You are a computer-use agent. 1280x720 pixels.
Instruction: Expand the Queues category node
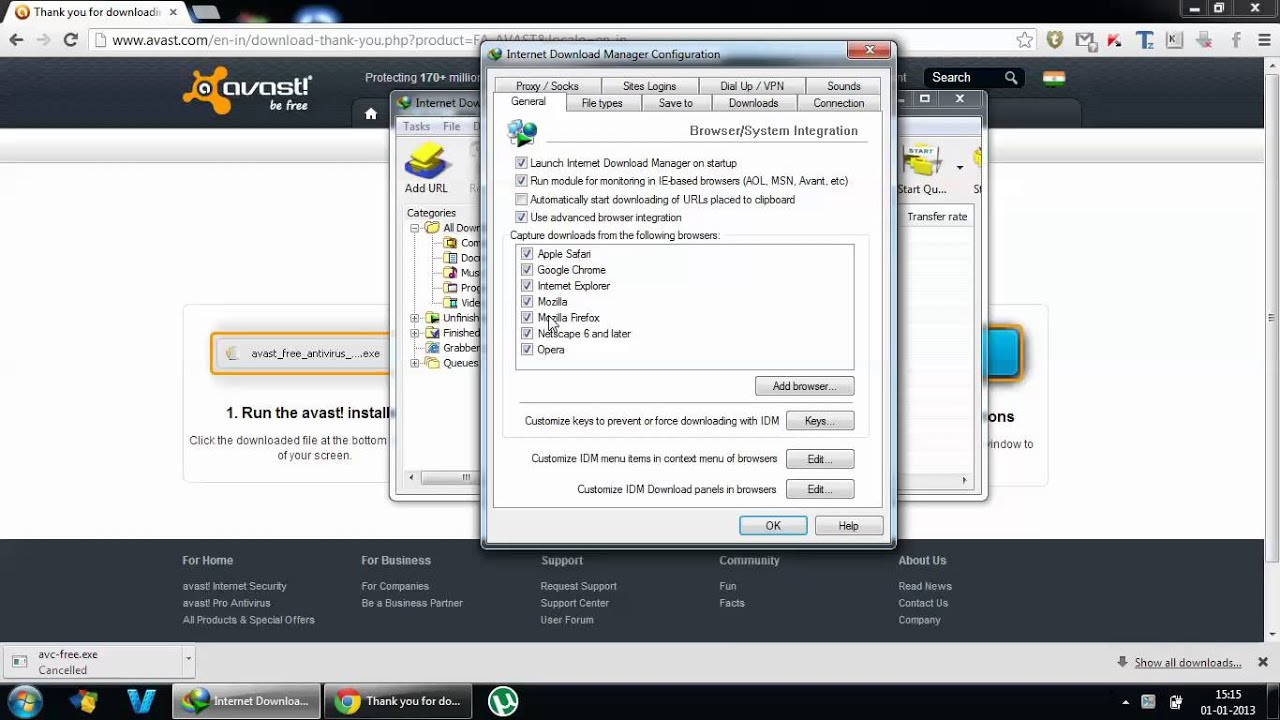[x=415, y=363]
